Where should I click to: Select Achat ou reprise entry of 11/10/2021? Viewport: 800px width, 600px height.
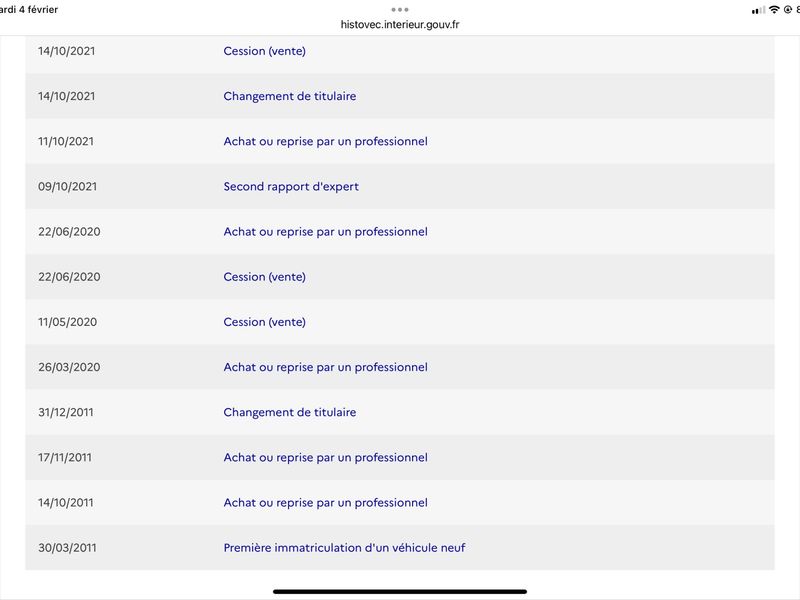pos(326,141)
